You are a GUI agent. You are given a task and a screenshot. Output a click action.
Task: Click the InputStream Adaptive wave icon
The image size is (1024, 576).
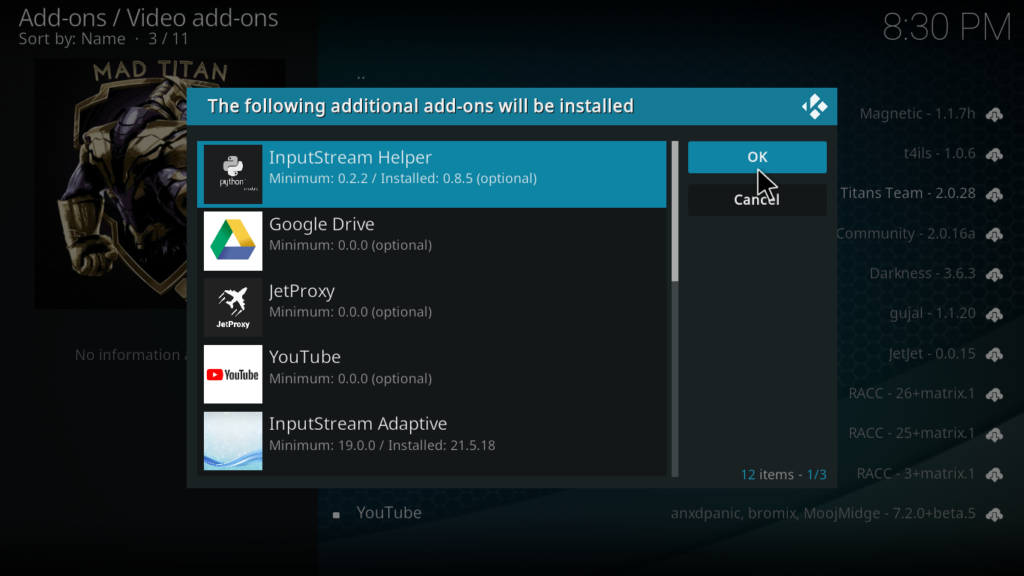233,440
